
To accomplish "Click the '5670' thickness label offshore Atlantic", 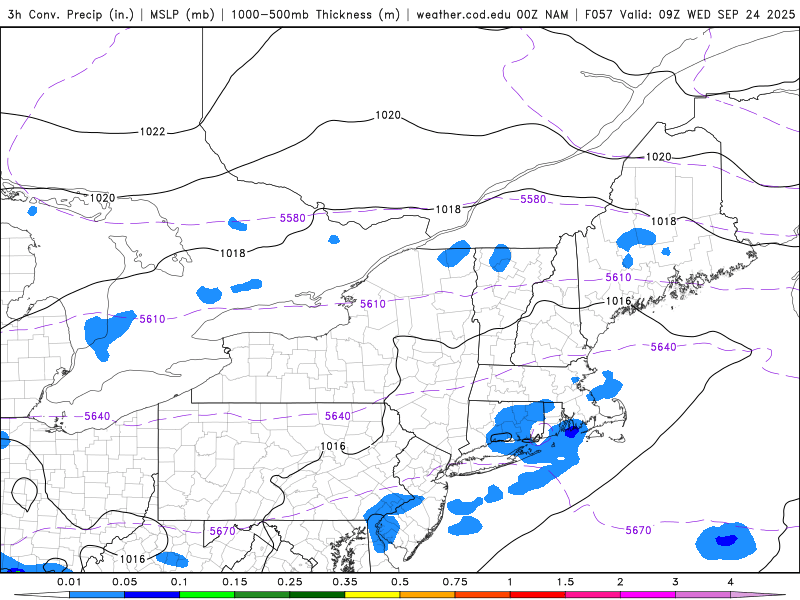I will [638, 530].
